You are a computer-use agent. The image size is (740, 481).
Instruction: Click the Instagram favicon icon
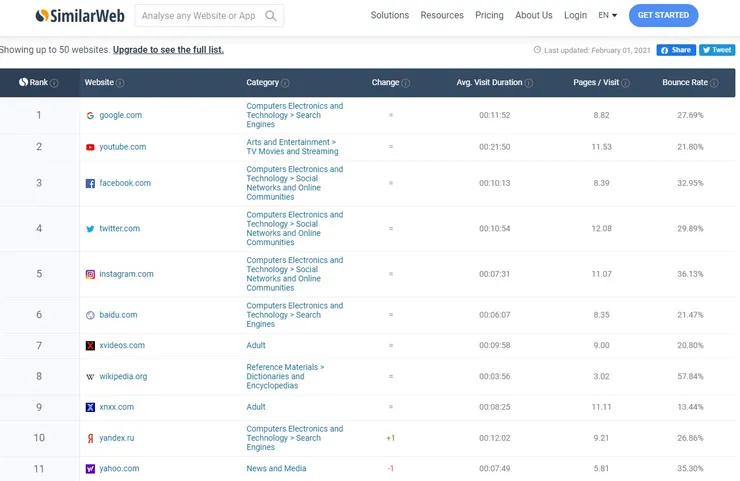click(x=90, y=274)
